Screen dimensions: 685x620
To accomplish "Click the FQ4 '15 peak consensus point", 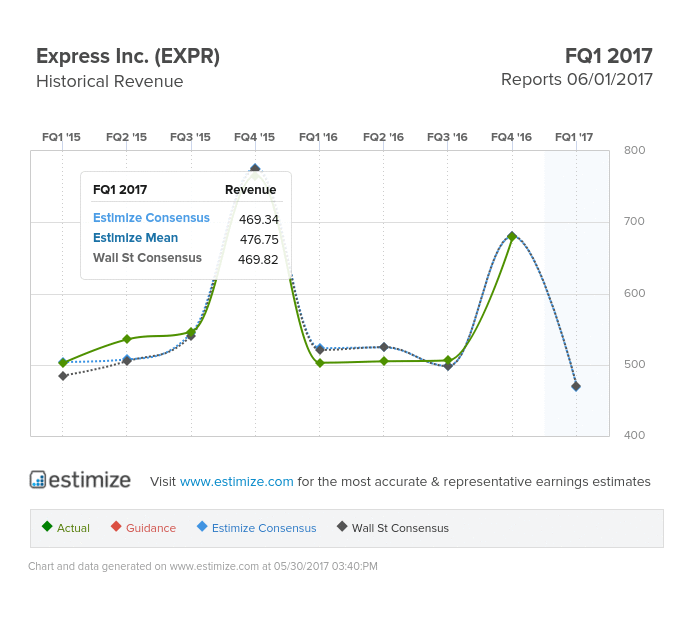I will click(255, 168).
